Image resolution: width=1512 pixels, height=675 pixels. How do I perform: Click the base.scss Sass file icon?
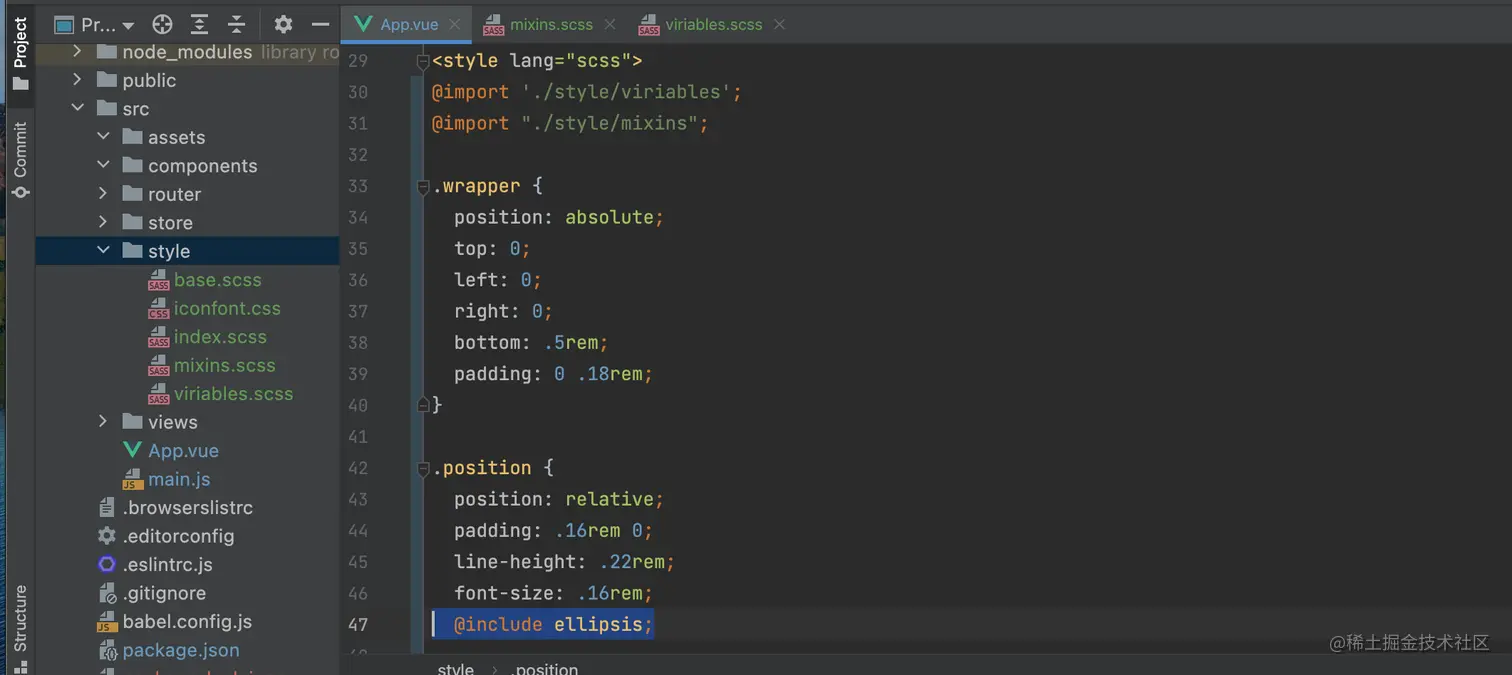(x=158, y=281)
